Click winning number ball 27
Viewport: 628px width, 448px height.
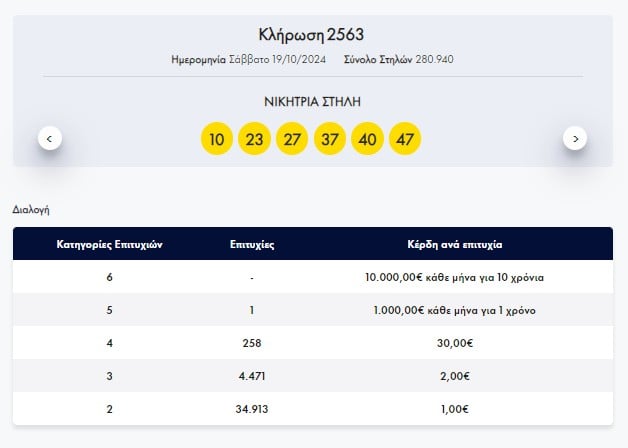click(292, 139)
